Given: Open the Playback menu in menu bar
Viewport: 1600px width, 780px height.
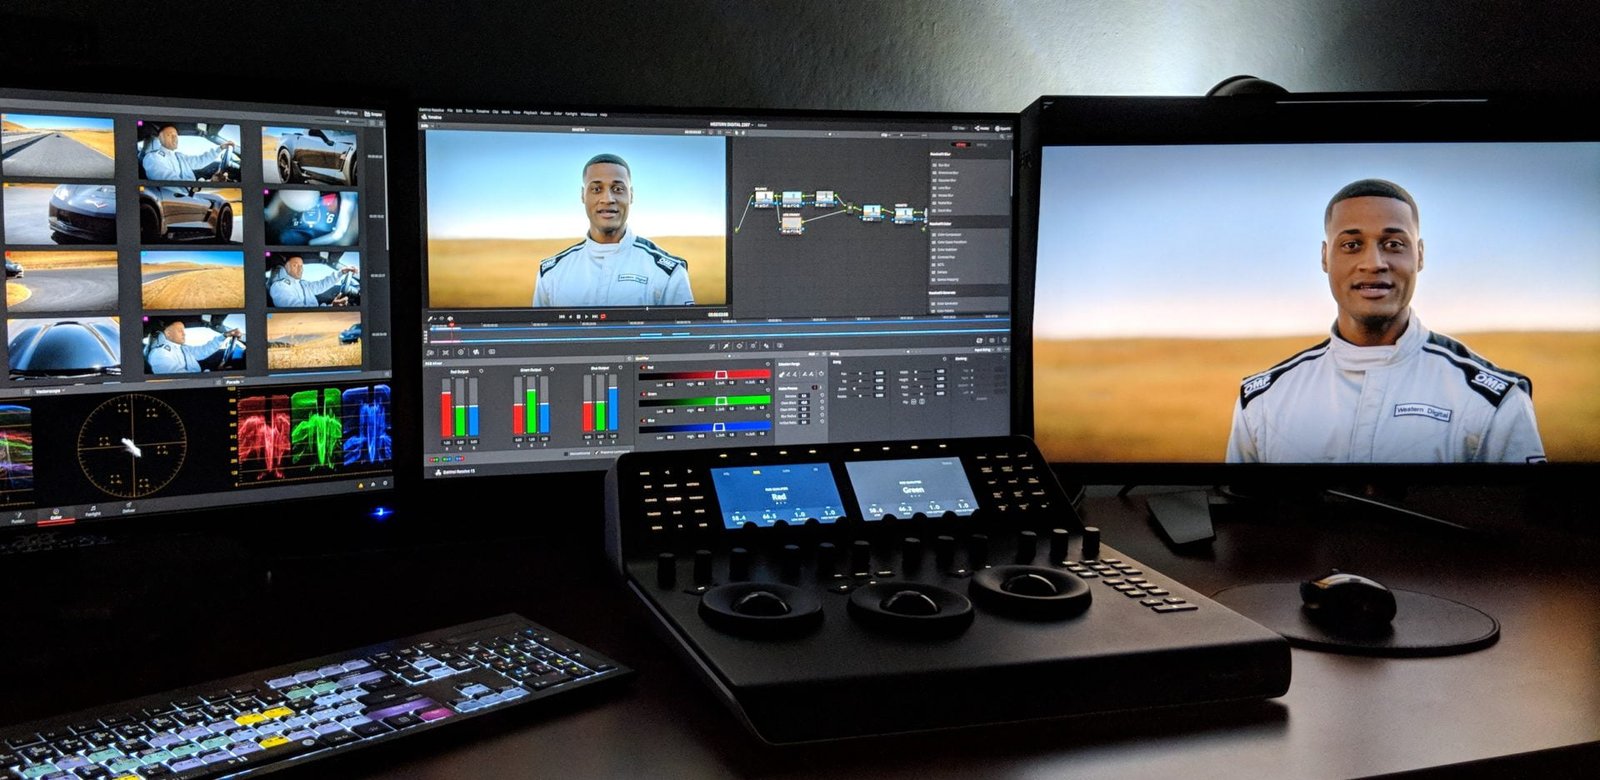Looking at the screenshot, I should pyautogui.click(x=531, y=113).
